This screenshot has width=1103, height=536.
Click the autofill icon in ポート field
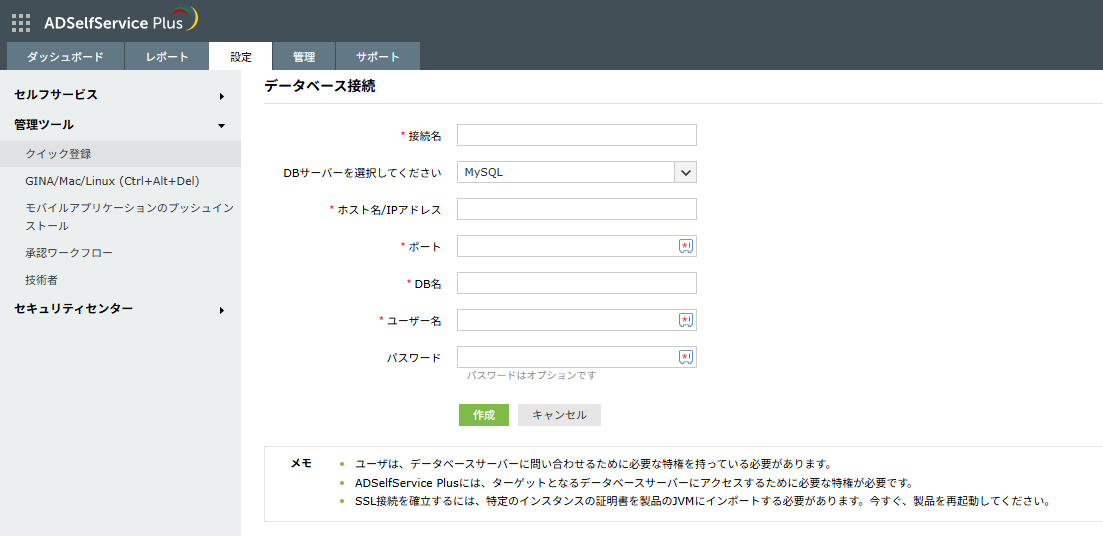click(686, 246)
